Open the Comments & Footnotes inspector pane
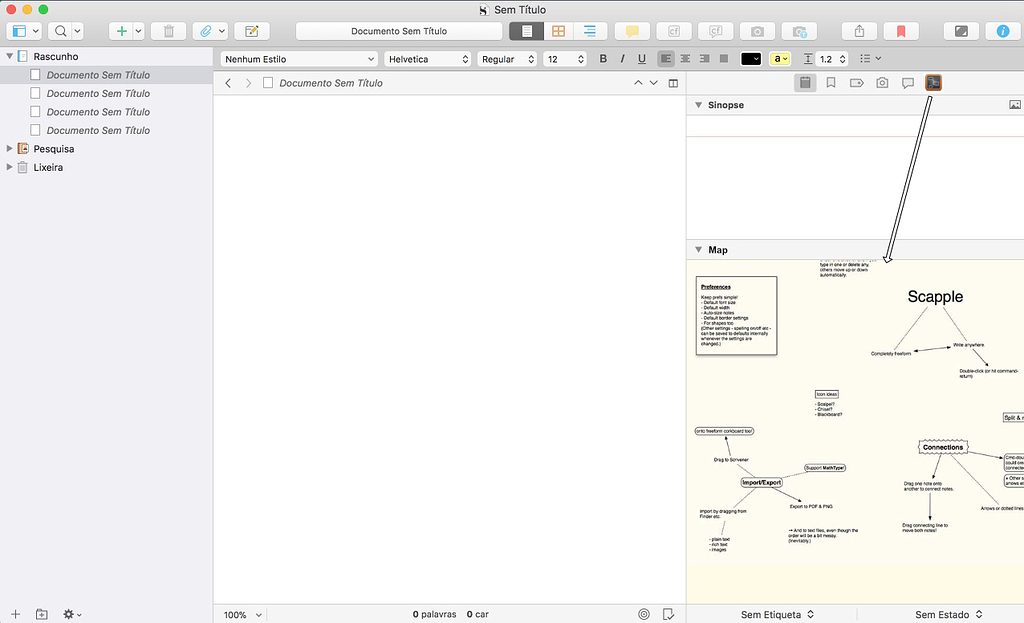The image size is (1024, 623). point(907,83)
